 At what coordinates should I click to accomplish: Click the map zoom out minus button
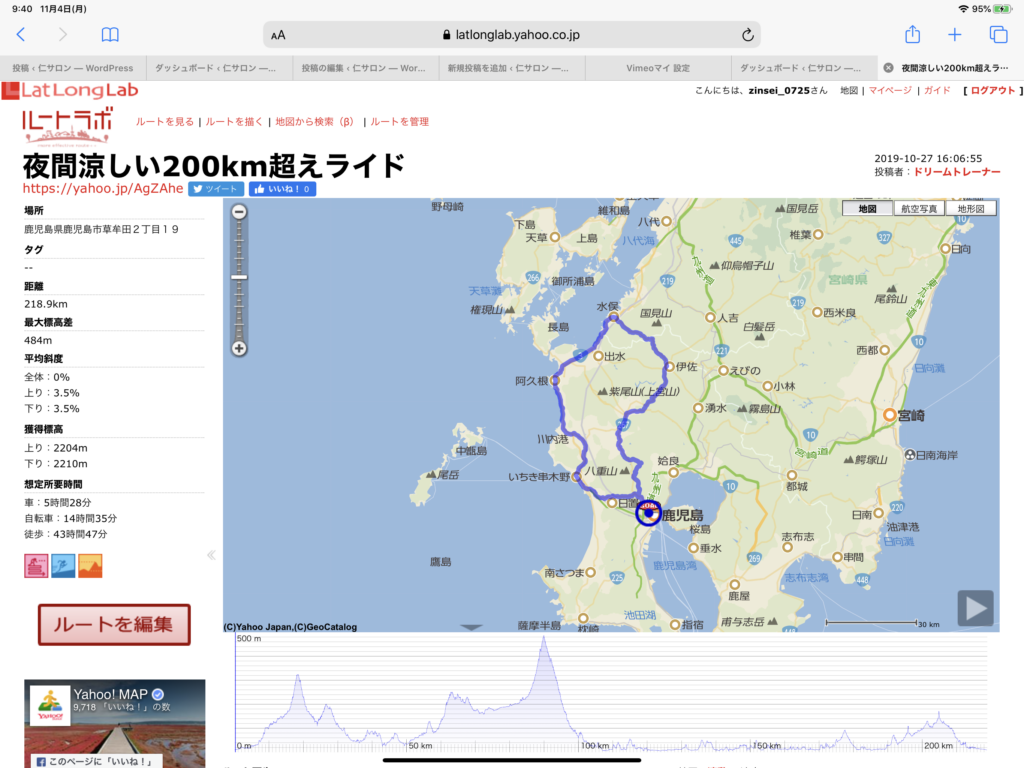click(x=239, y=211)
